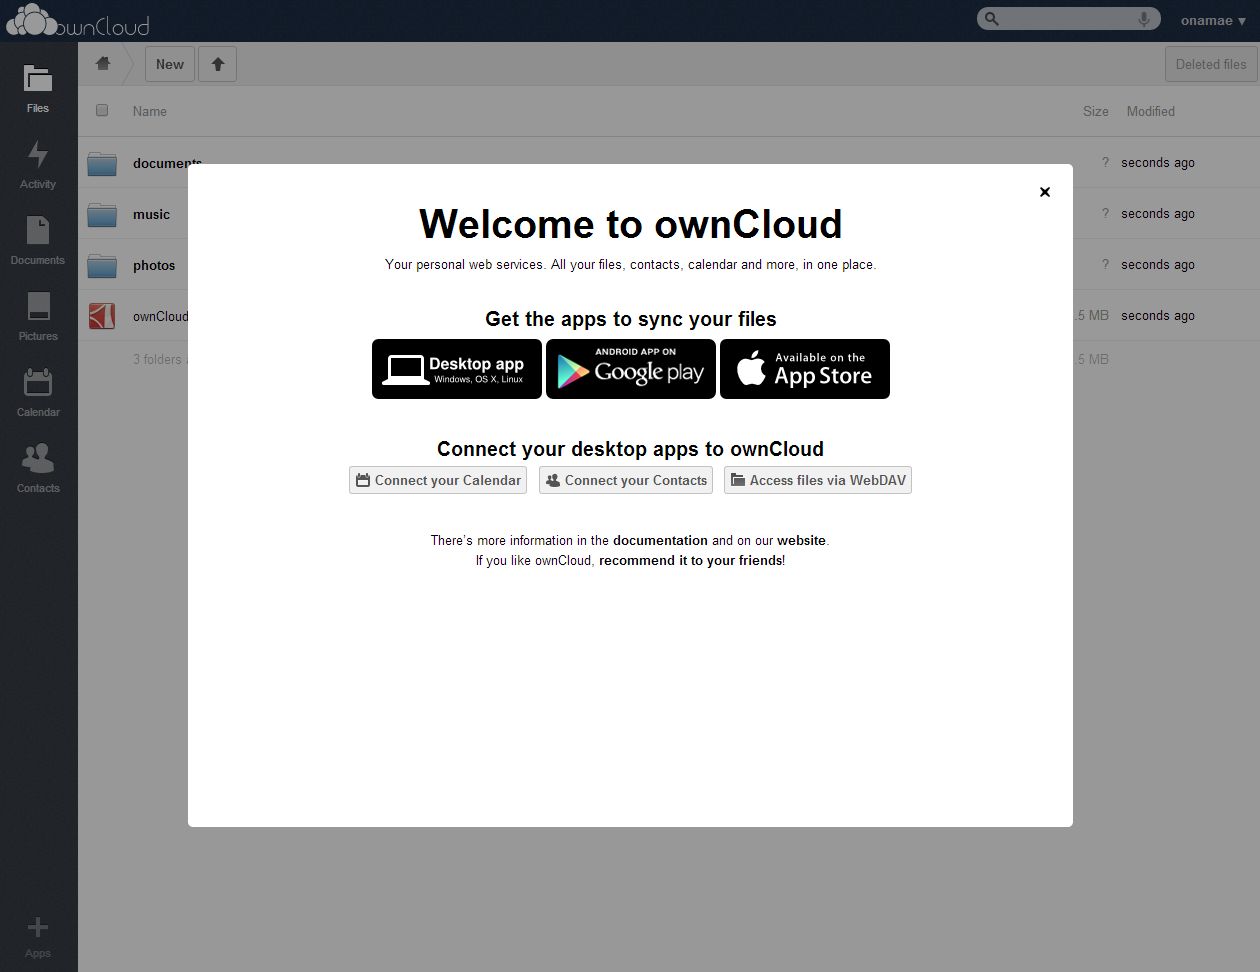The height and width of the screenshot is (972, 1260).
Task: Open the Apps plus button in sidebar
Action: point(38,936)
